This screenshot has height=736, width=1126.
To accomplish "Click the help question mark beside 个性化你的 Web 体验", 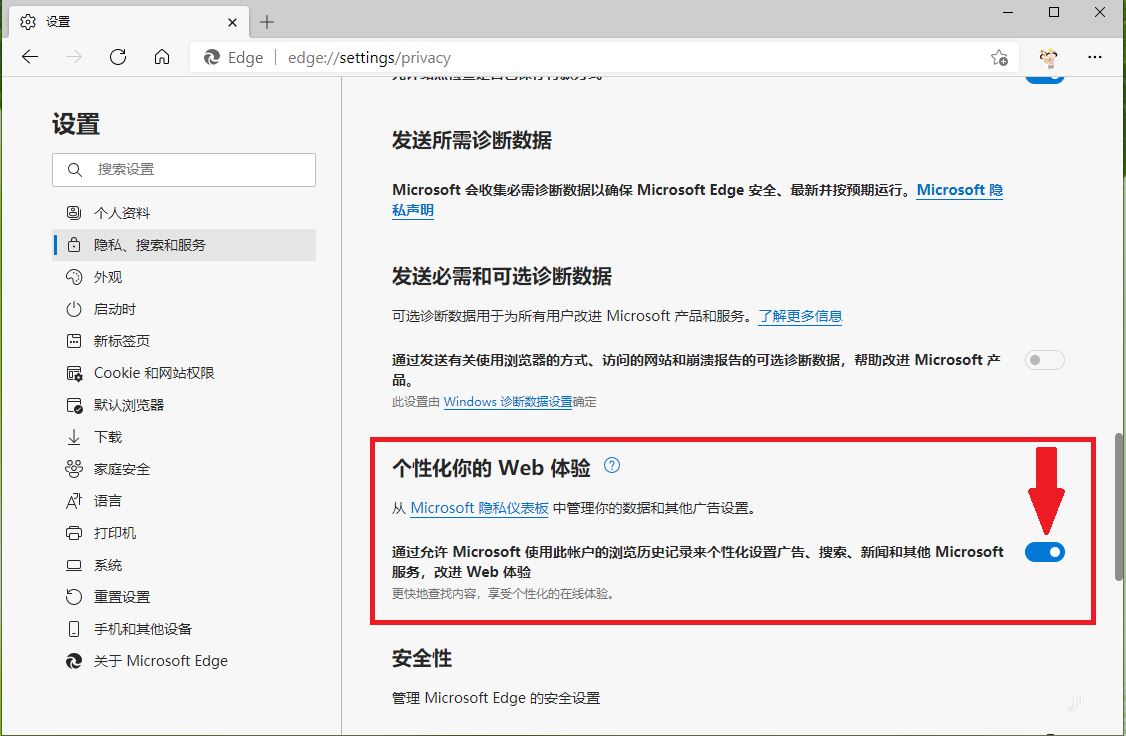I will click(x=613, y=465).
